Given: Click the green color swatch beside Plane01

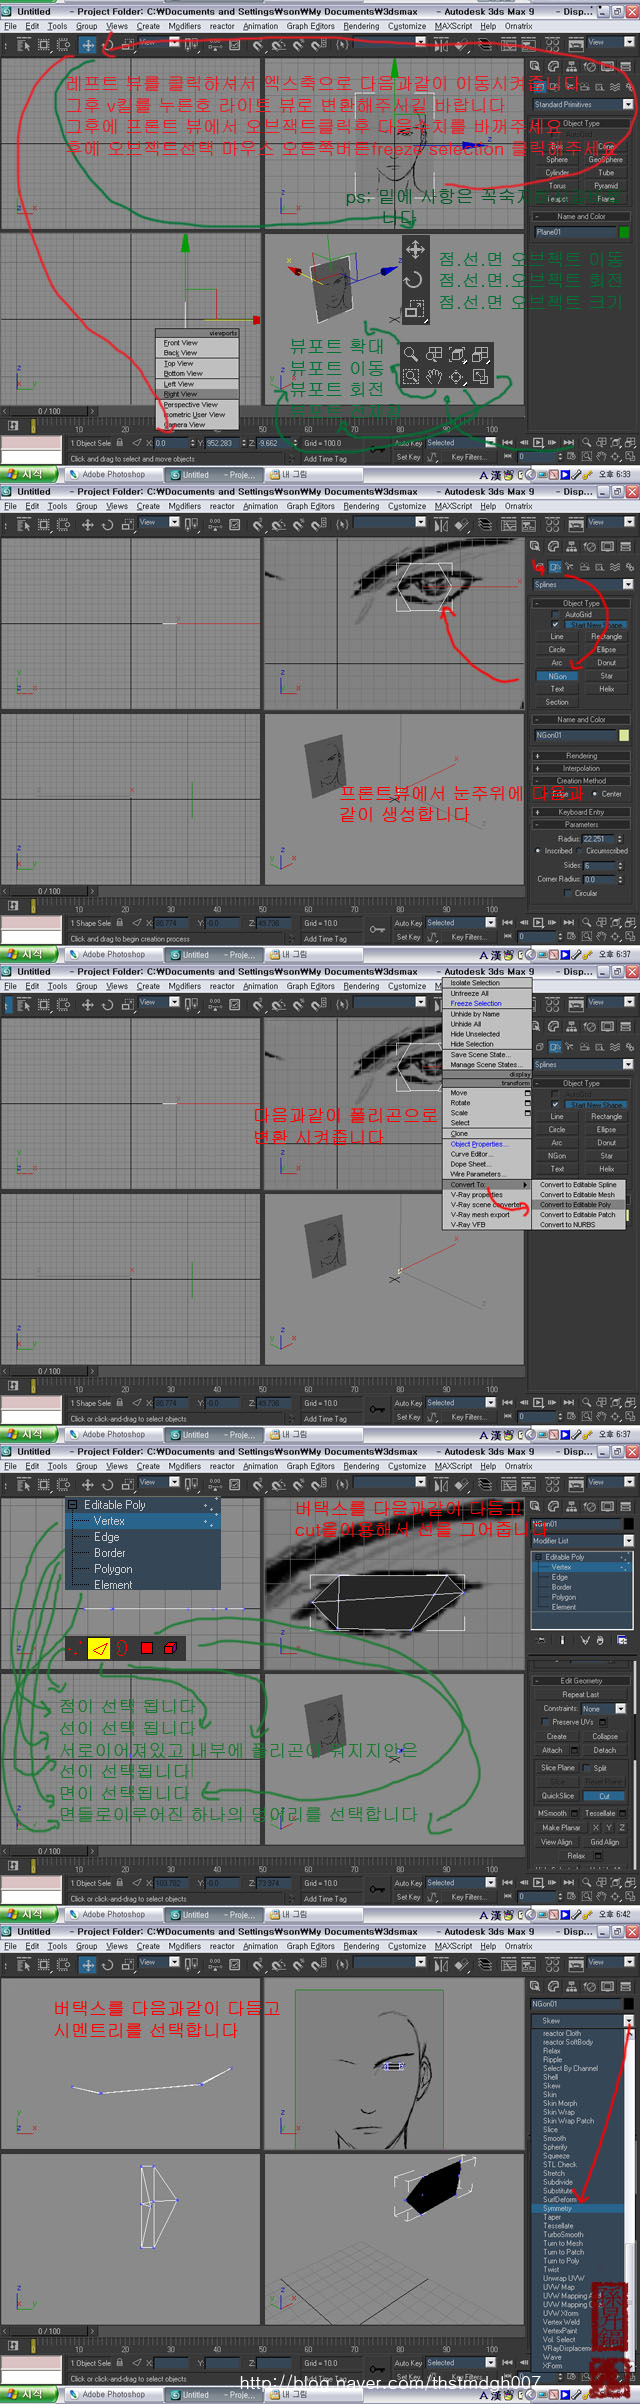Looking at the screenshot, I should coord(625,232).
